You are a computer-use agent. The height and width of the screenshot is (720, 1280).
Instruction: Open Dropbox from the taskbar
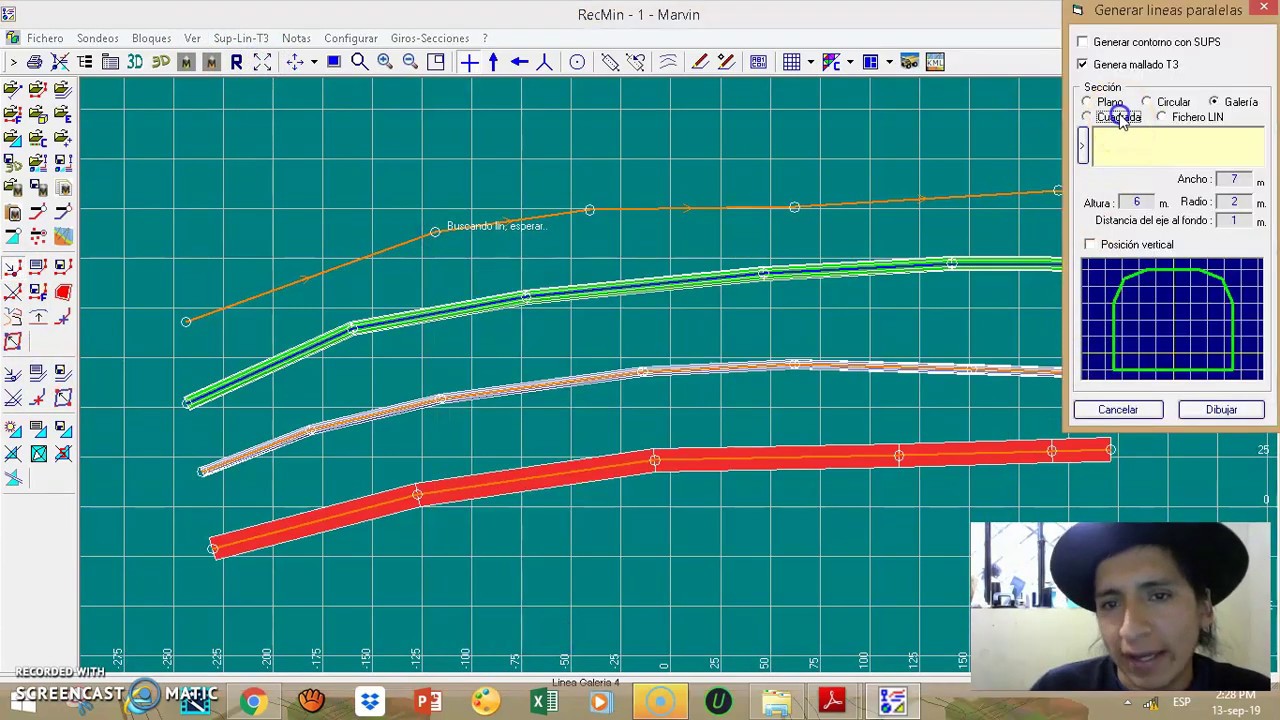click(370, 701)
